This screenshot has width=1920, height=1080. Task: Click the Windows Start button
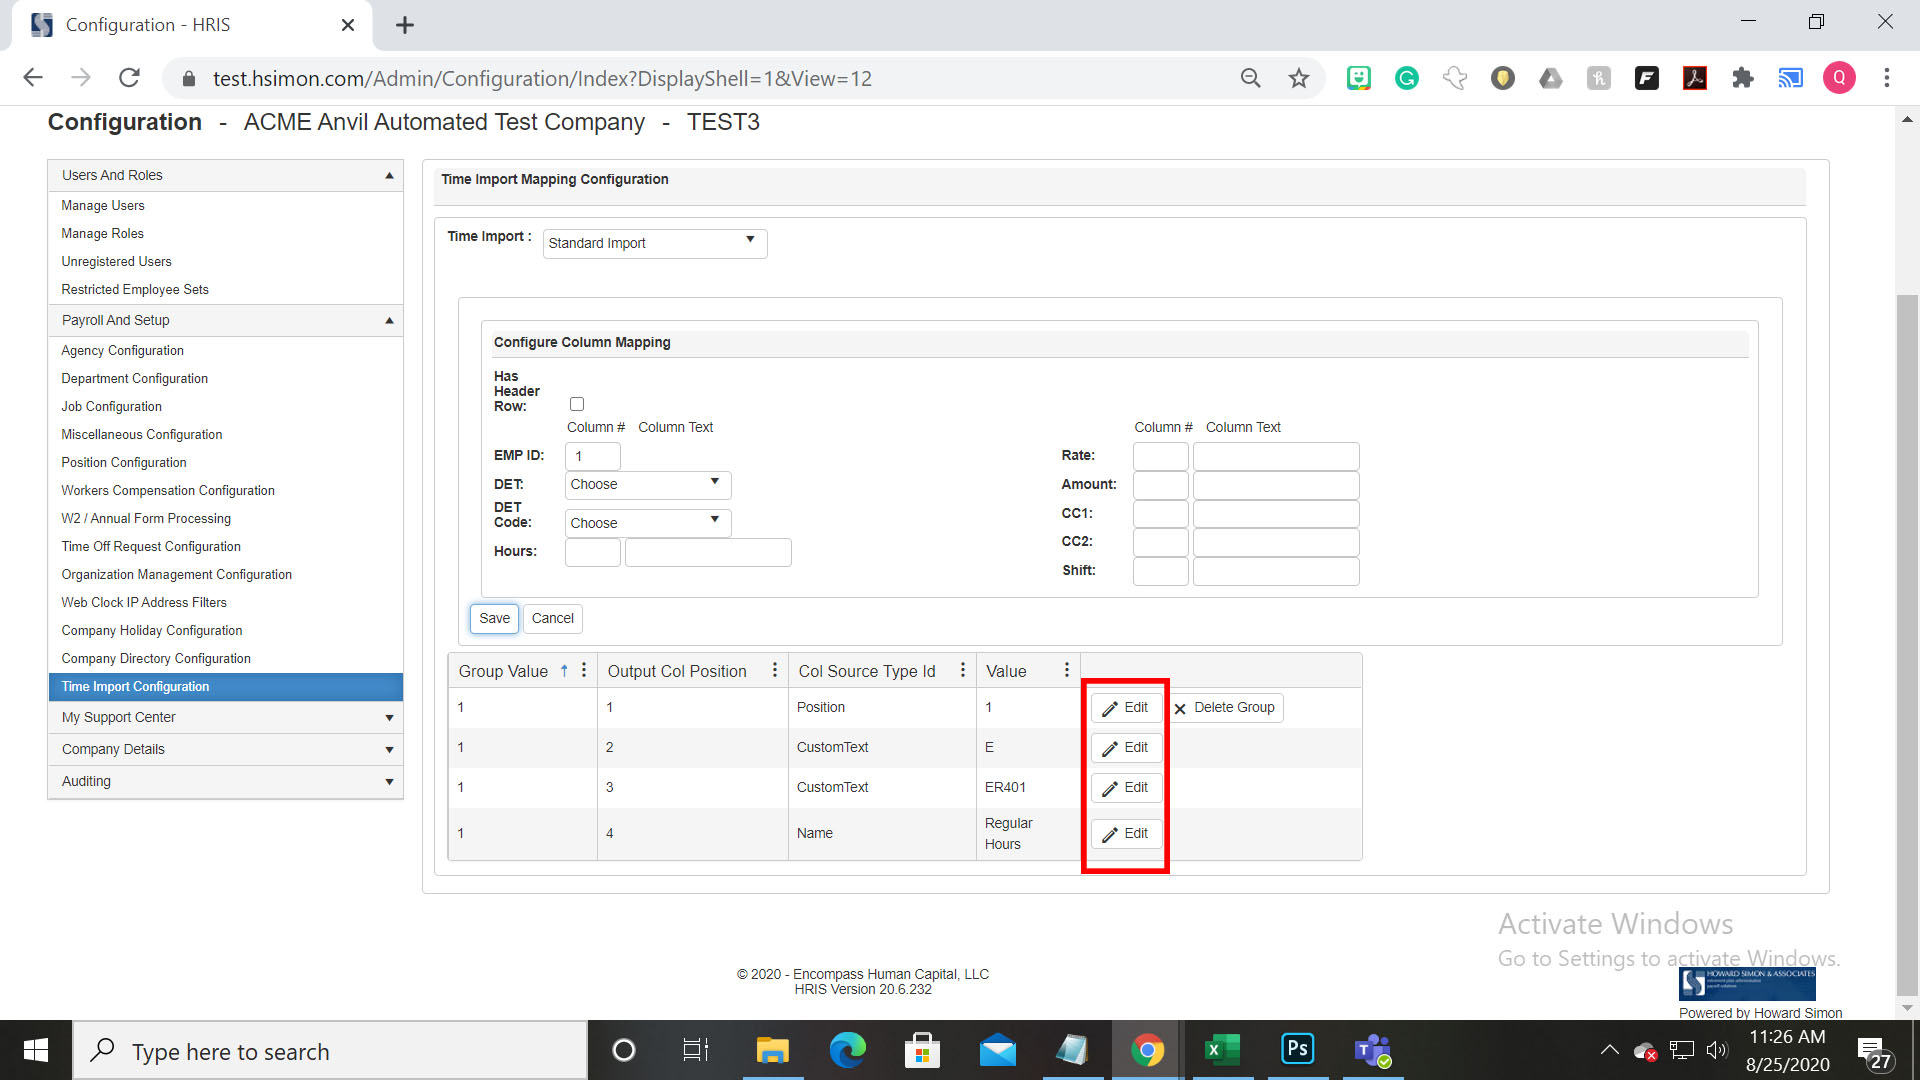click(36, 1051)
